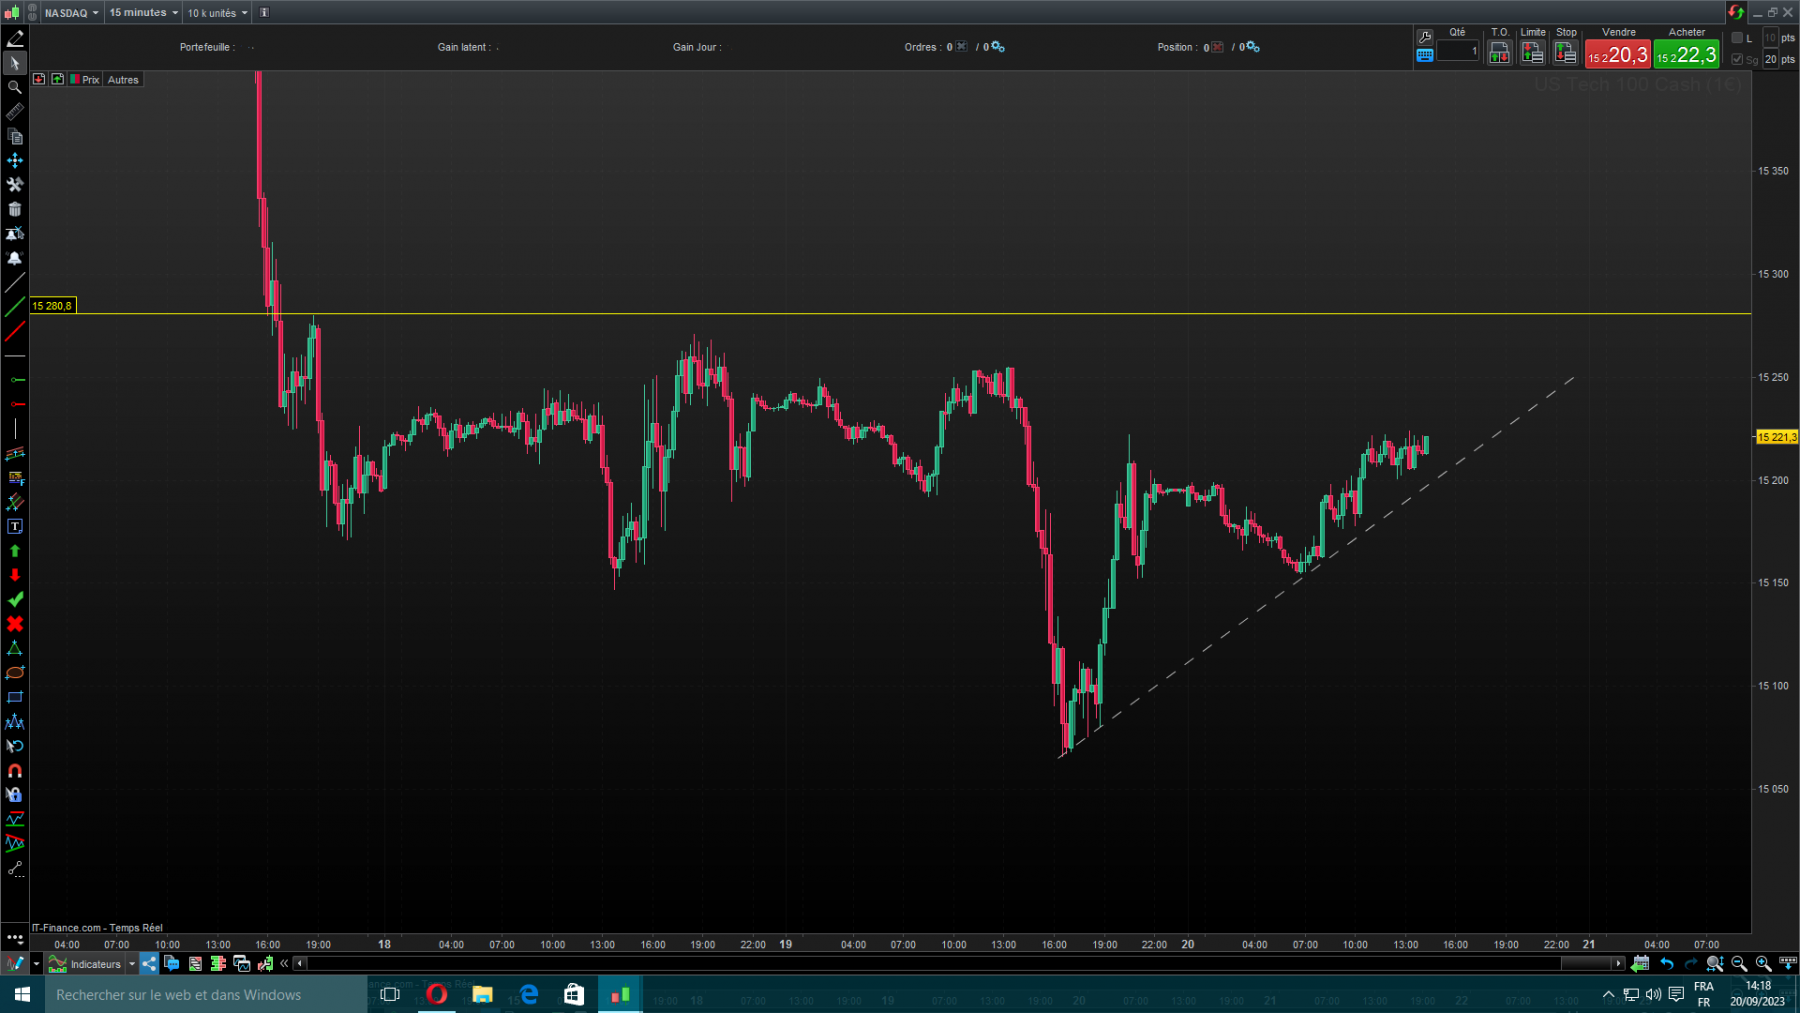Image resolution: width=1800 pixels, height=1013 pixels.
Task: Click the Indicateurs button
Action: (x=86, y=964)
